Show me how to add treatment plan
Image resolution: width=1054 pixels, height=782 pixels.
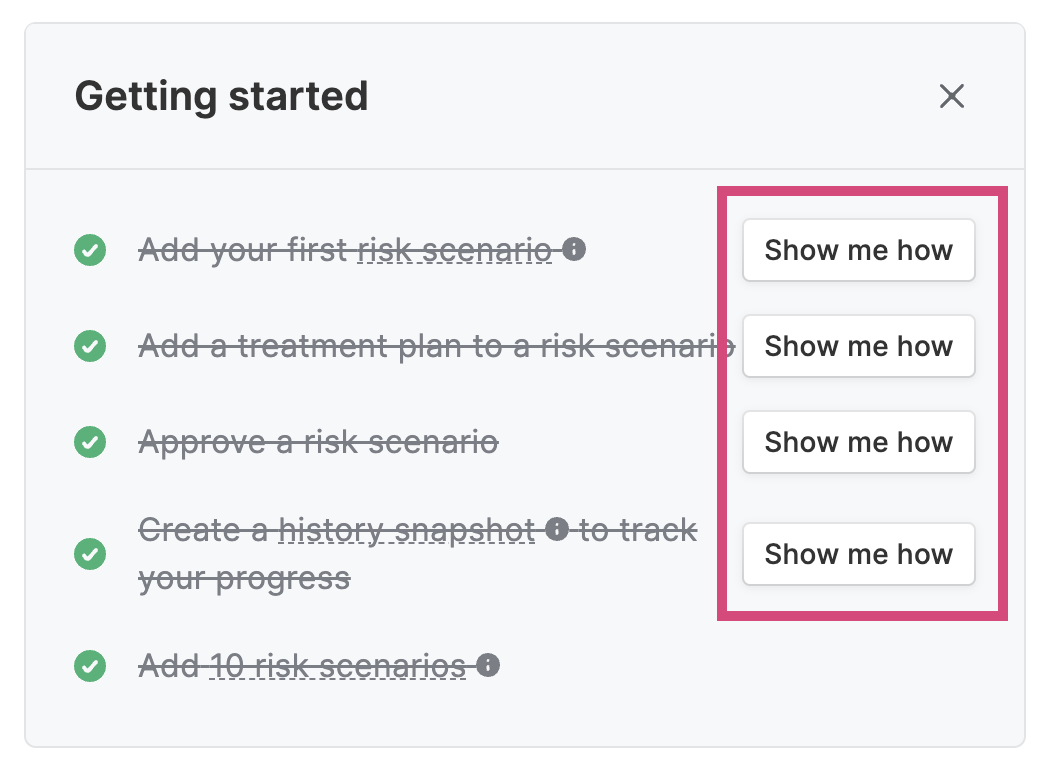858,346
